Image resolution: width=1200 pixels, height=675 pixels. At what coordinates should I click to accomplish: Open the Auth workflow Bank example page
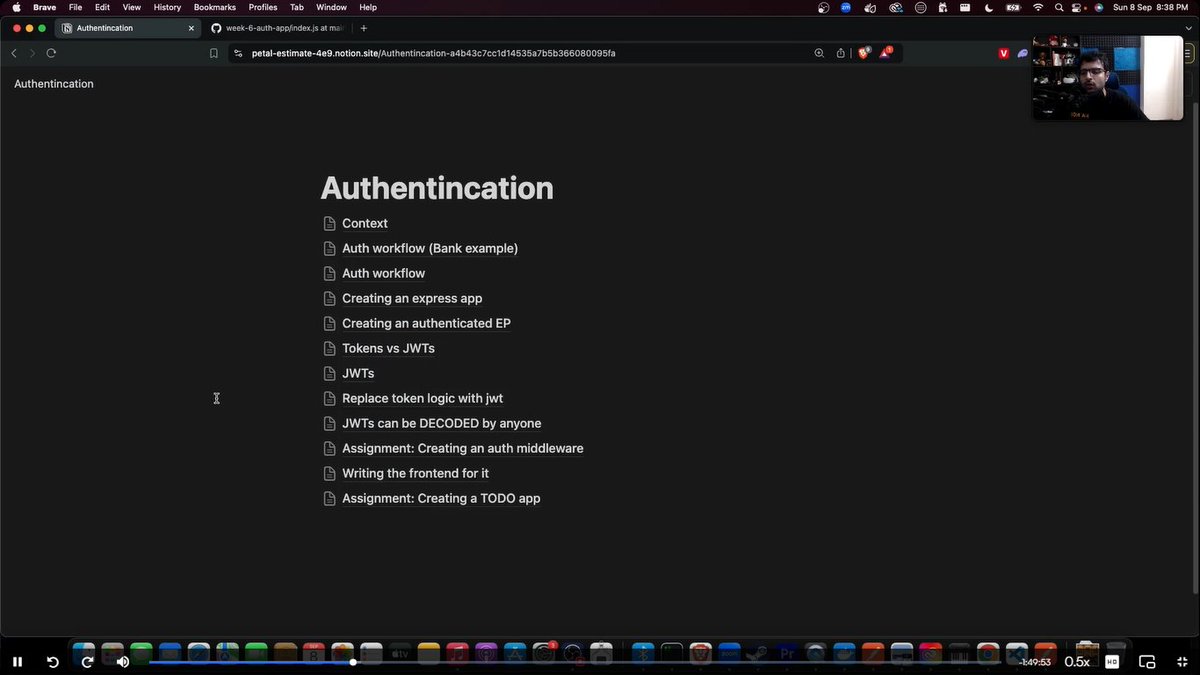(429, 248)
